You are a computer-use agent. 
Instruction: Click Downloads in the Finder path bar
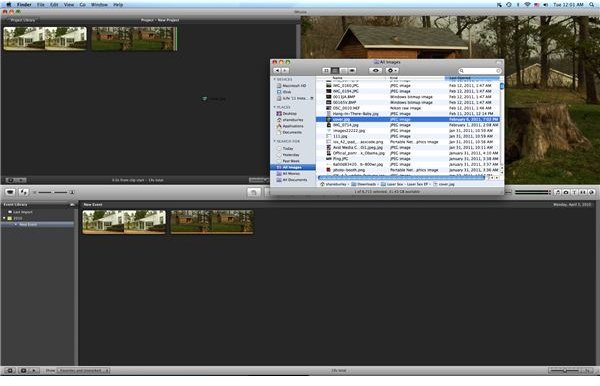pyautogui.click(x=364, y=184)
